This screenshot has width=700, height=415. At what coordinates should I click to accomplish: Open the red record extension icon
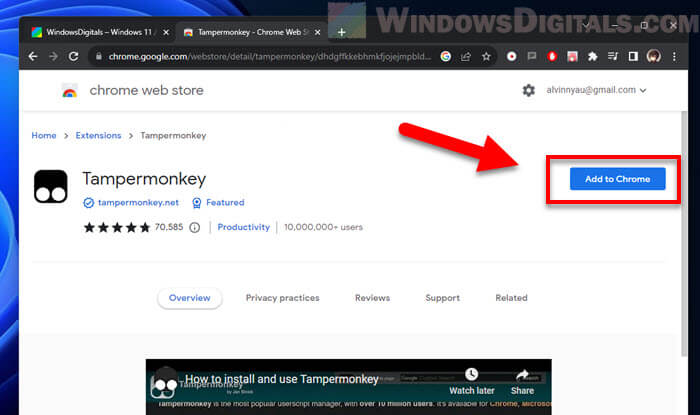[512, 56]
